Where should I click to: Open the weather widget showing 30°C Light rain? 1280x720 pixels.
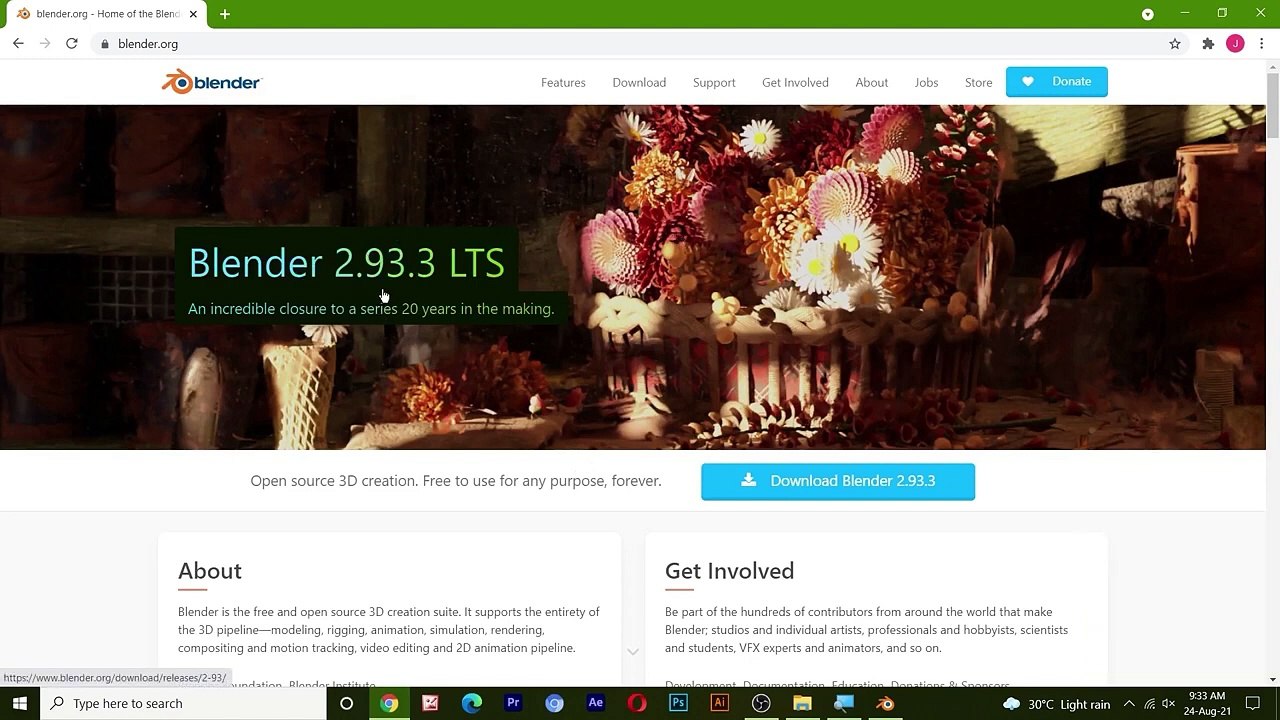click(x=1056, y=704)
